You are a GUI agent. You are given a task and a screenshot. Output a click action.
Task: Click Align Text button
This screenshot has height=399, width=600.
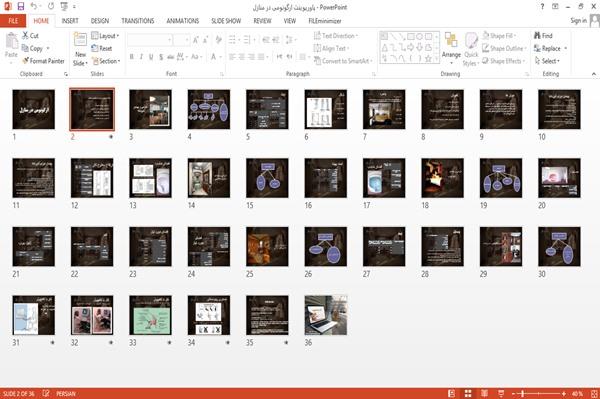(x=331, y=48)
